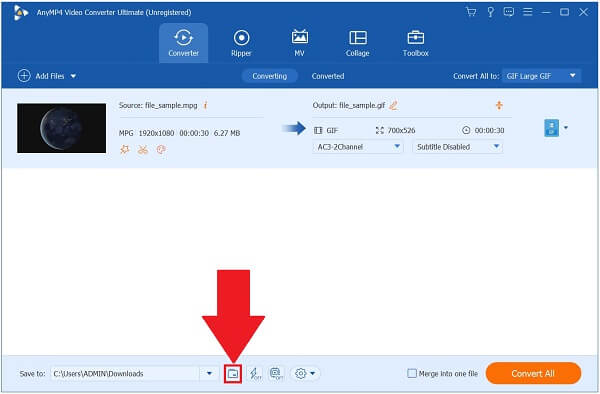The image size is (600, 394).
Task: Switch to the Ripper tab
Action: [241, 43]
